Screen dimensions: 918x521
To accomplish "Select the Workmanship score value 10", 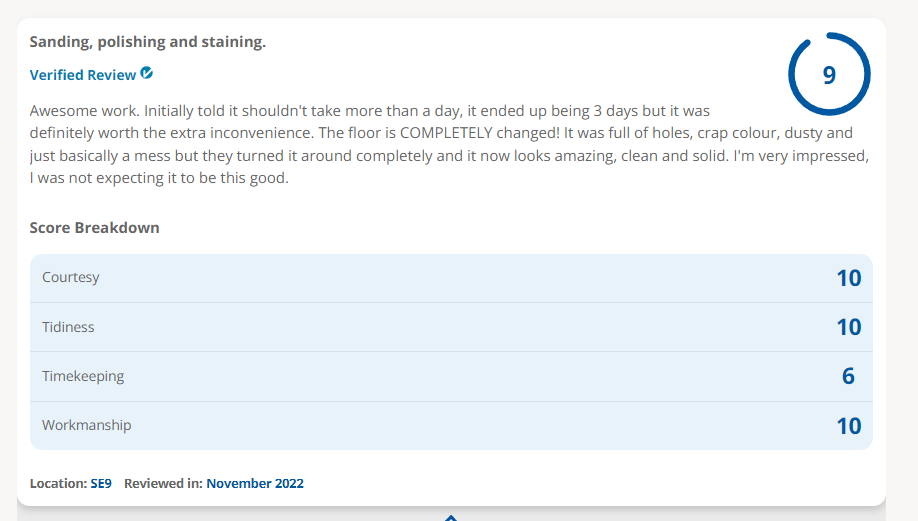I will 848,426.
